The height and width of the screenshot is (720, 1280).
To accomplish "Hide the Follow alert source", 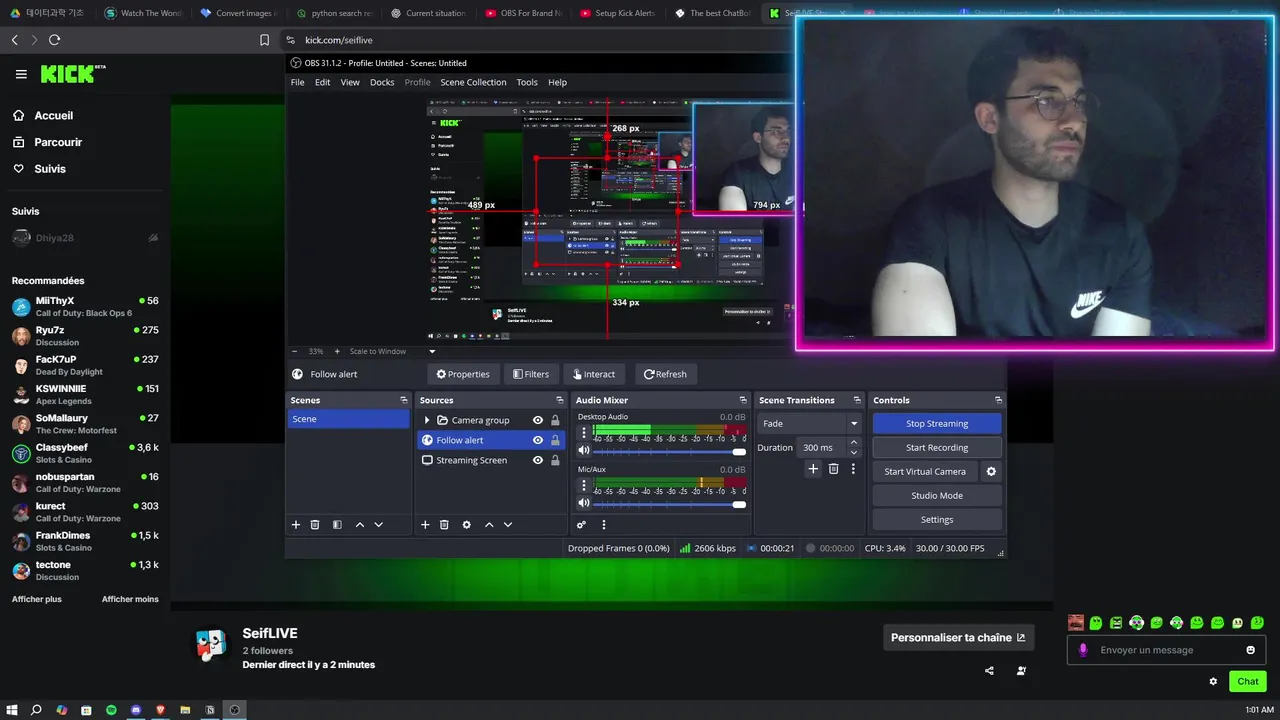I will 538,440.
